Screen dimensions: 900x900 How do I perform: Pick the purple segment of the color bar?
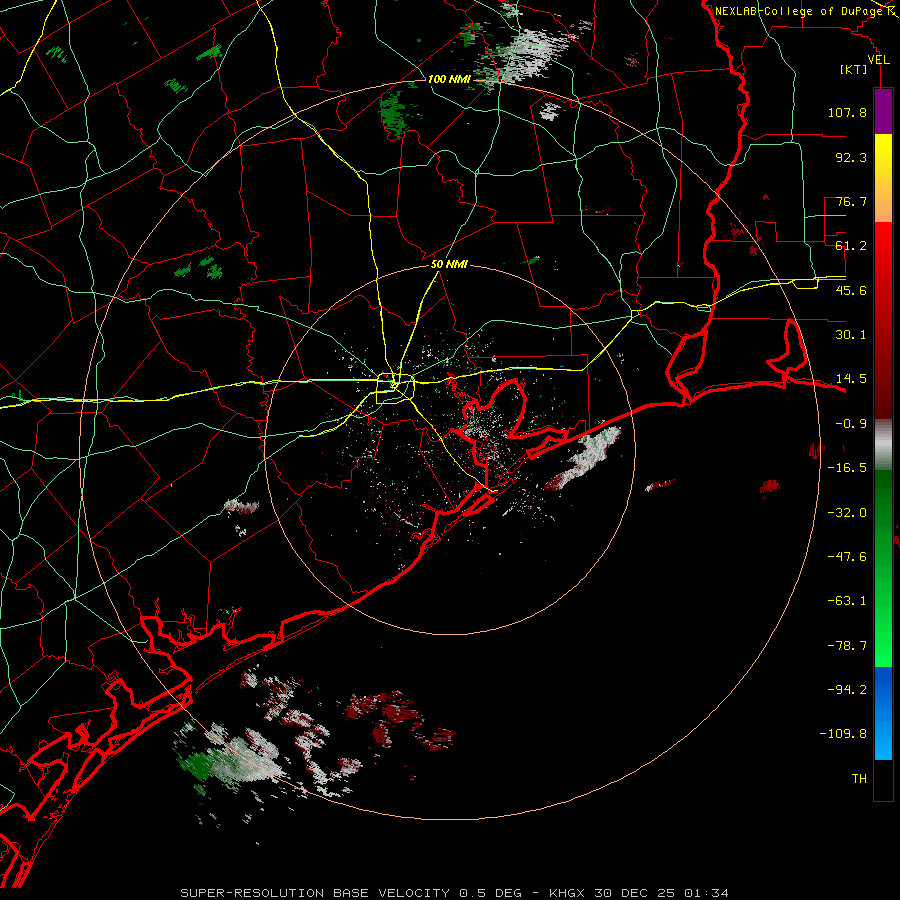pos(883,111)
